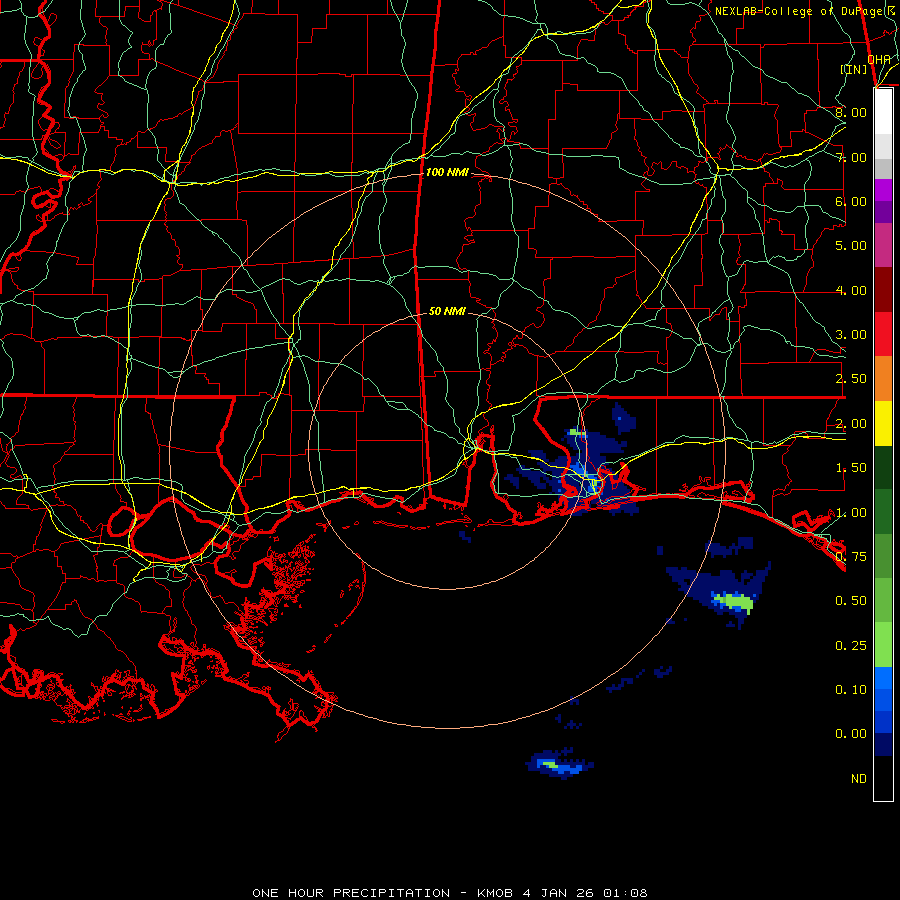Click the ND no-data label
Viewport: 900px width, 900px height.
point(859,779)
